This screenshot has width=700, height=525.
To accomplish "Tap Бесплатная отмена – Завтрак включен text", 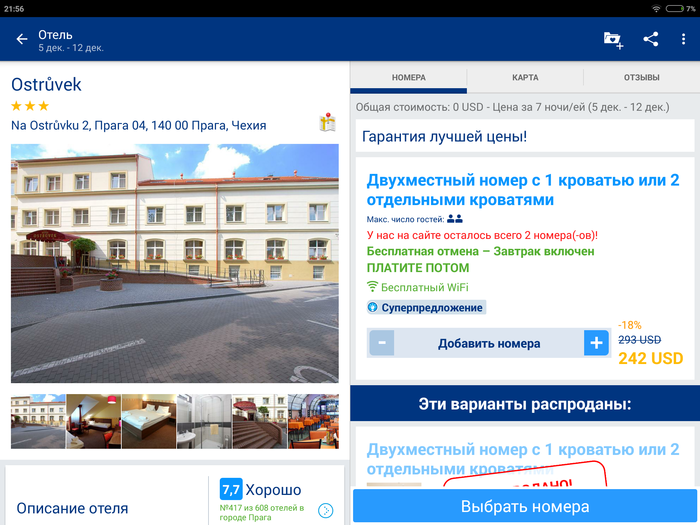I will 480,251.
